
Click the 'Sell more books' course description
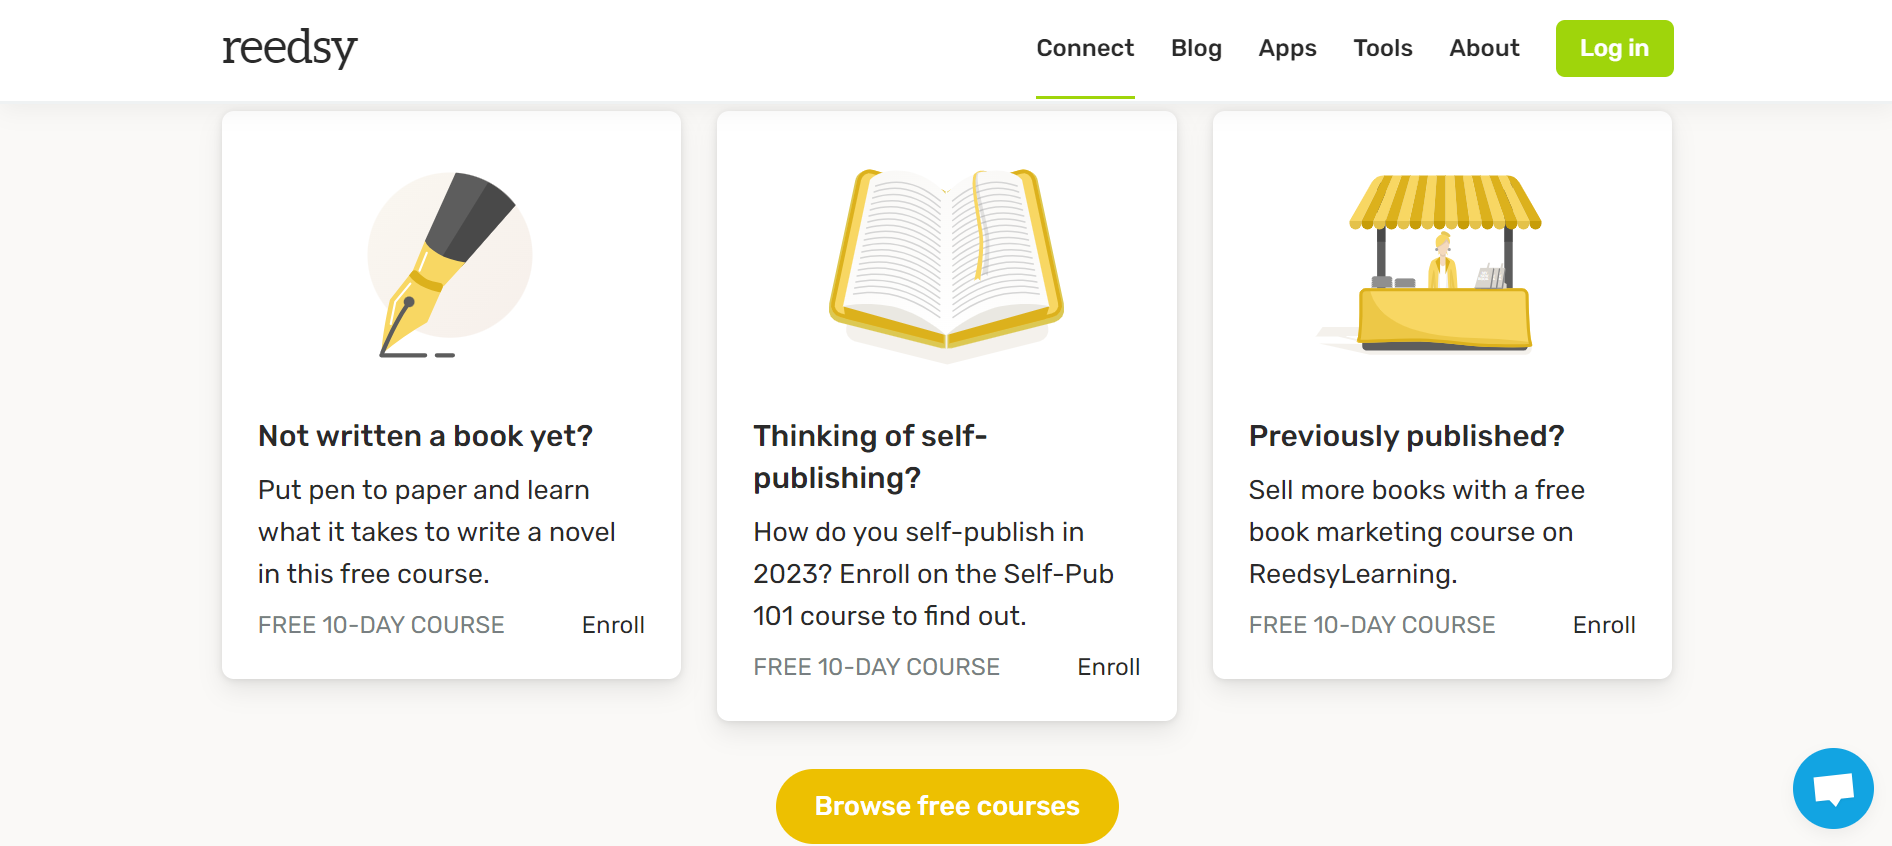tap(1416, 532)
